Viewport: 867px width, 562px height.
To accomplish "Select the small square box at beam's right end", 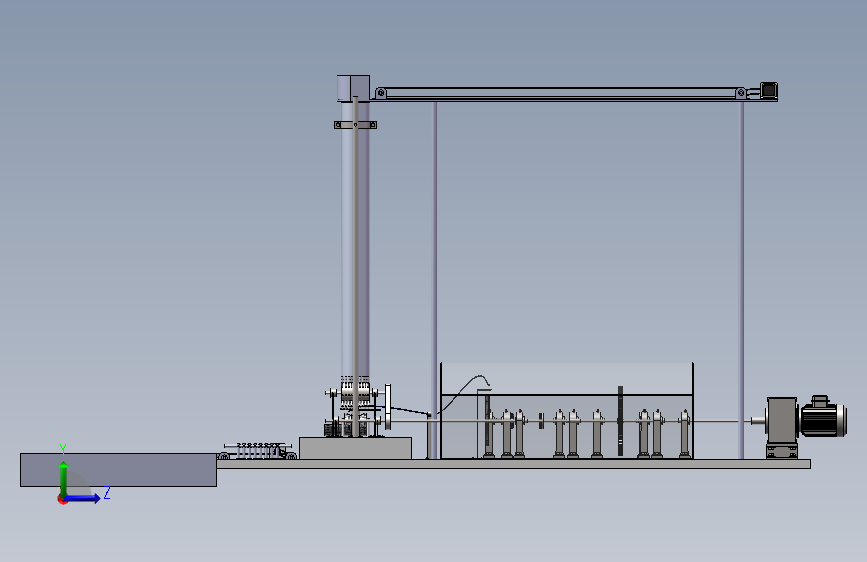I will [x=769, y=90].
